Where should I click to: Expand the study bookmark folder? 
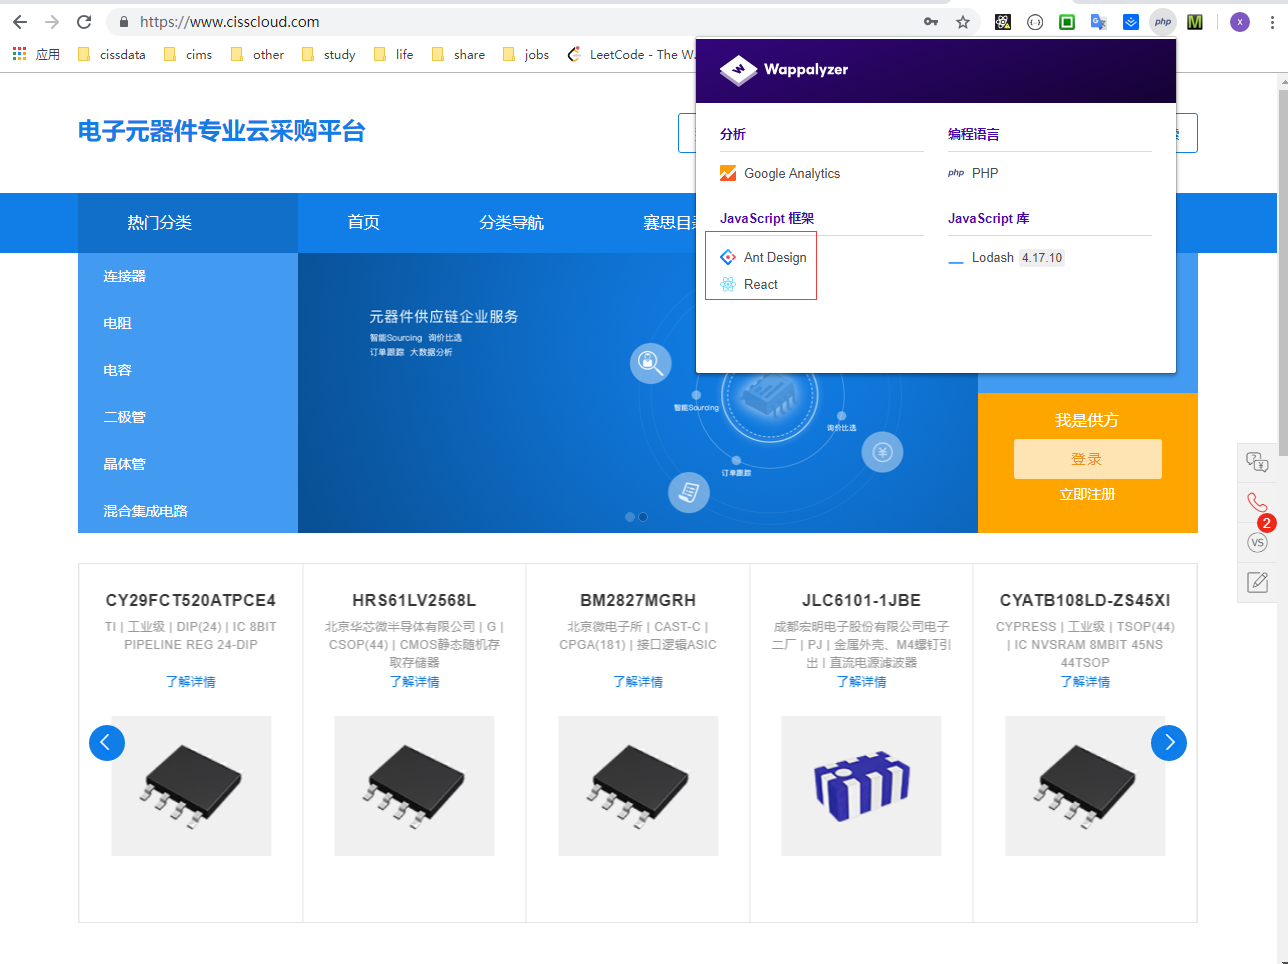[328, 54]
